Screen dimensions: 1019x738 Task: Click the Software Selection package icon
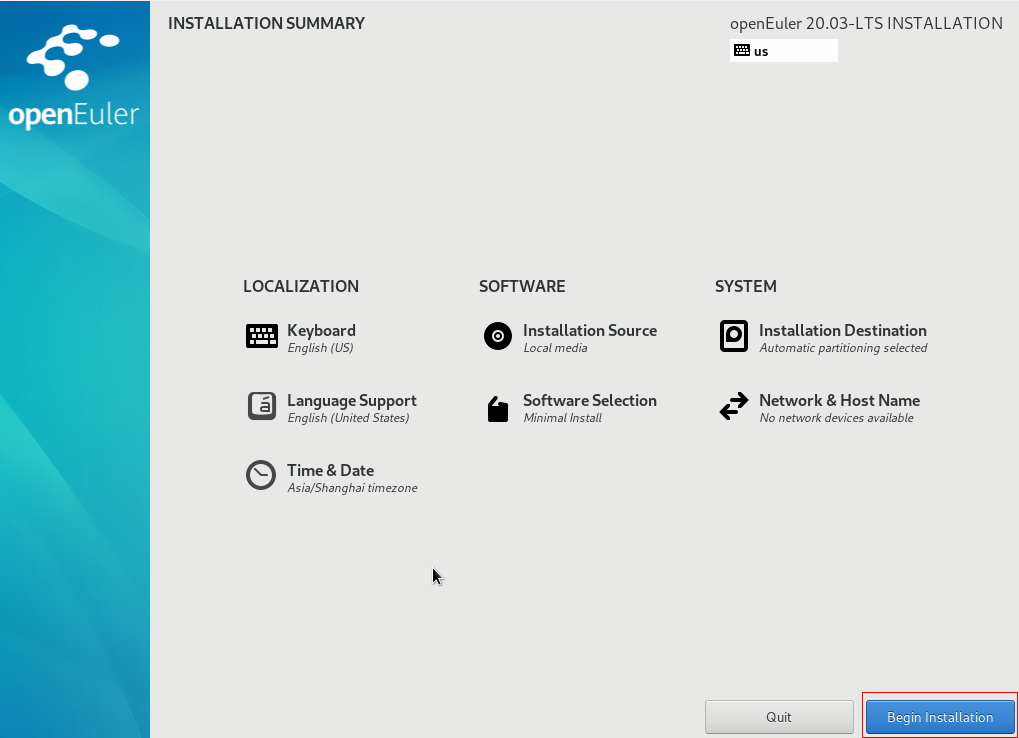[x=498, y=408]
